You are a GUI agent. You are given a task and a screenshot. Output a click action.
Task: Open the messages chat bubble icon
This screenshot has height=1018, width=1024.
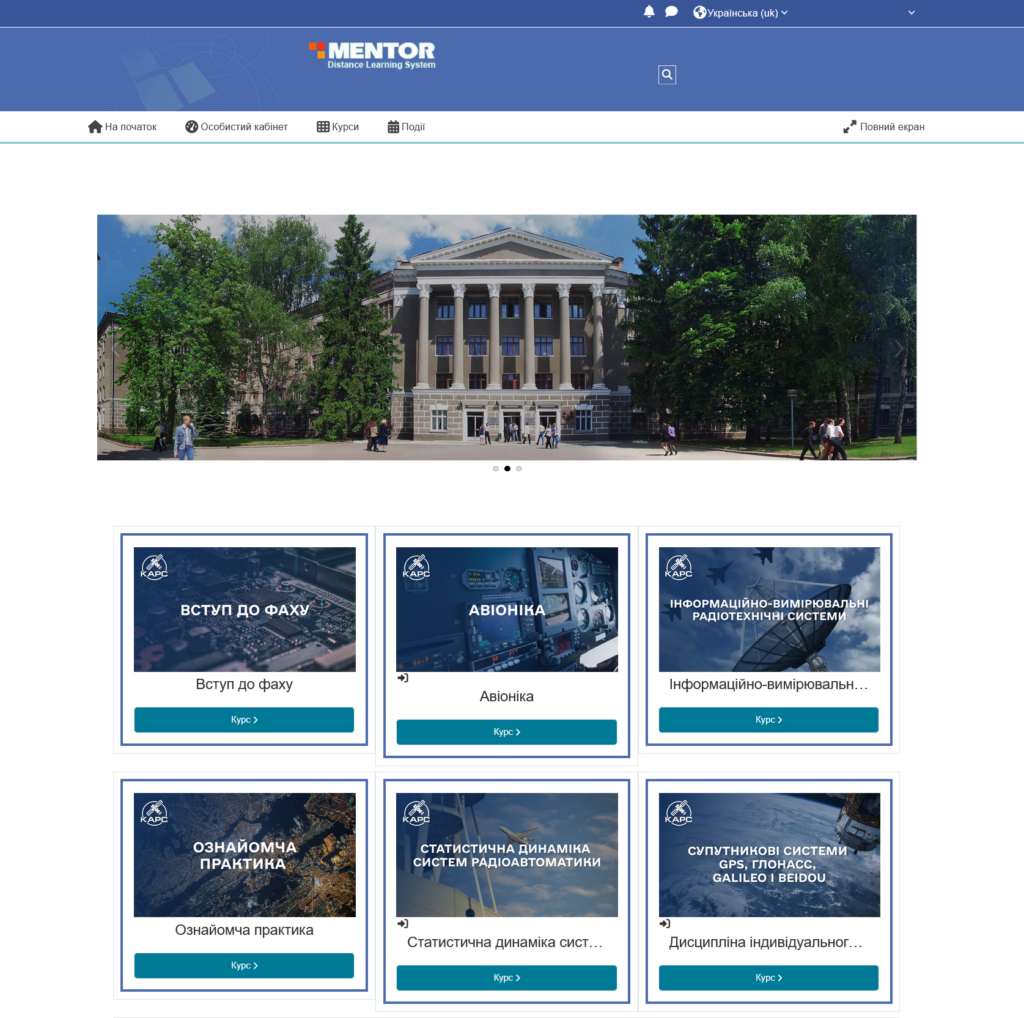[x=671, y=12]
